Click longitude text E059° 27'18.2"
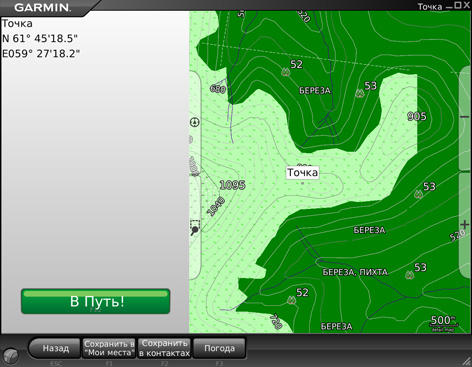The height and width of the screenshot is (367, 472). tap(41, 53)
